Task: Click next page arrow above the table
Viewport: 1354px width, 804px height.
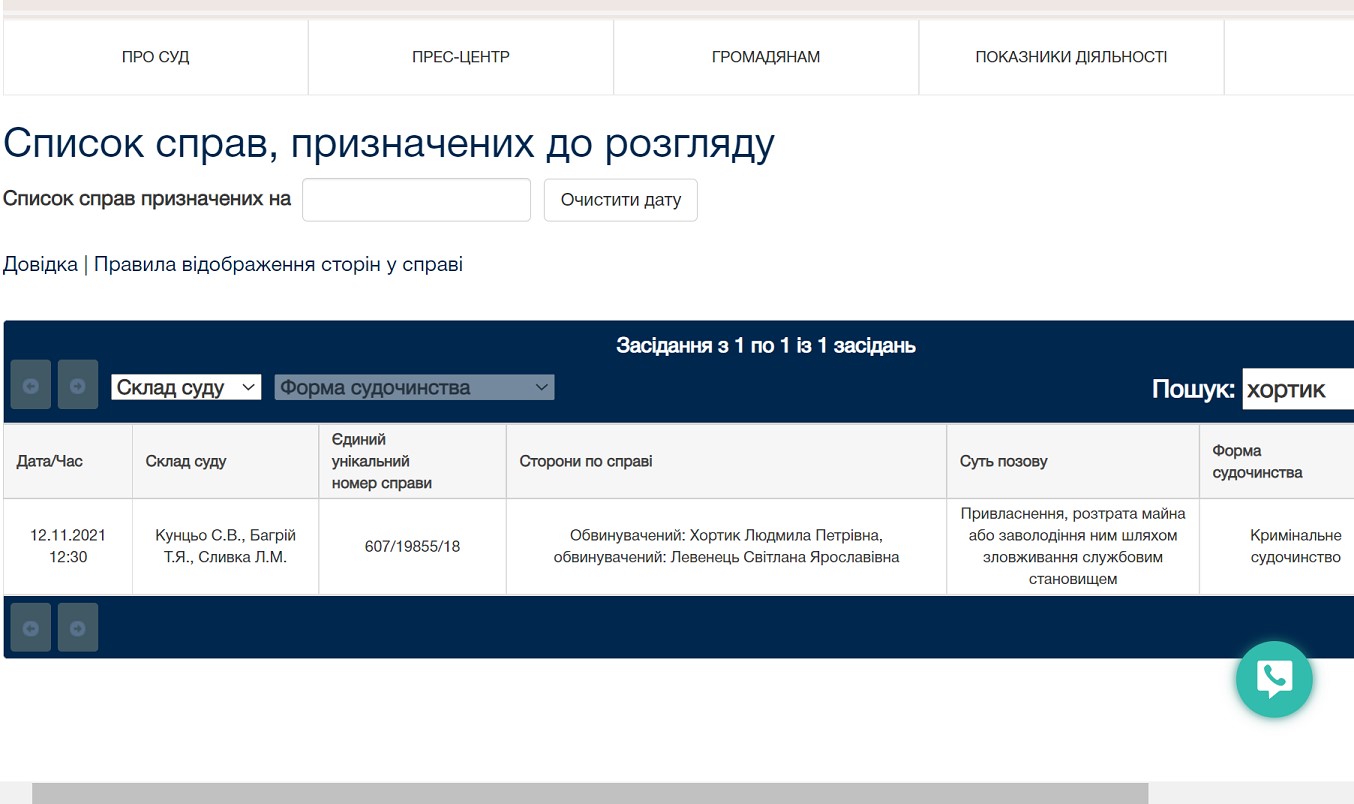Action: [x=78, y=385]
